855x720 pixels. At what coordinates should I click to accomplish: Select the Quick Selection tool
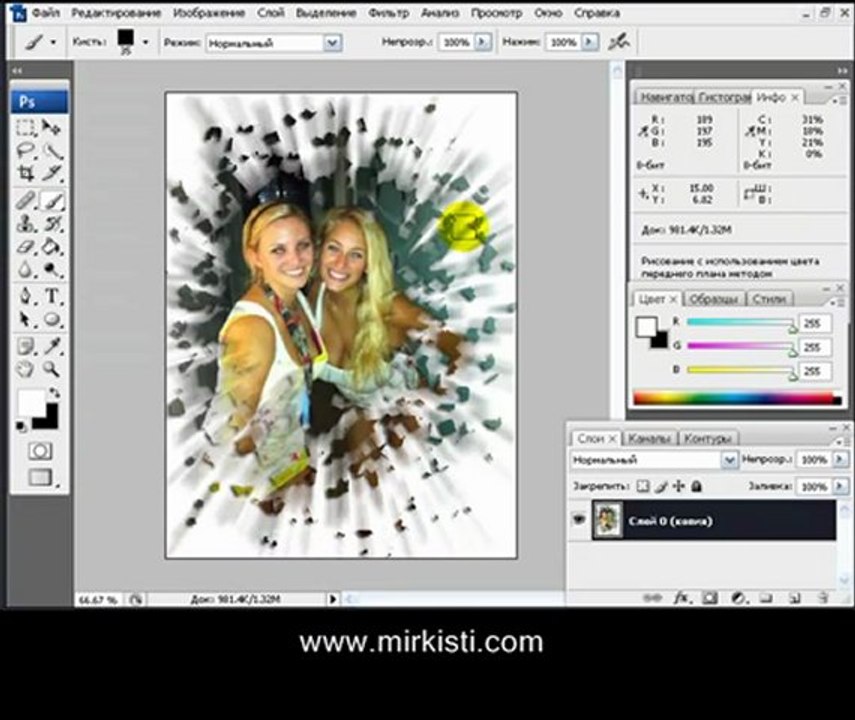(x=52, y=150)
